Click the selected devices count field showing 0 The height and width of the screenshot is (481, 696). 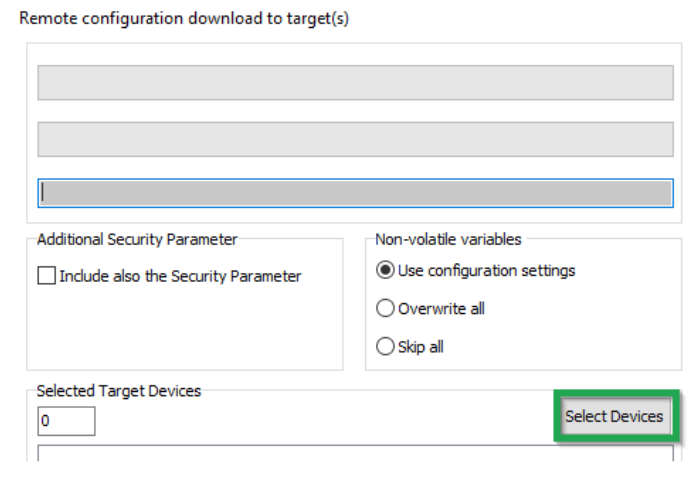click(66, 421)
